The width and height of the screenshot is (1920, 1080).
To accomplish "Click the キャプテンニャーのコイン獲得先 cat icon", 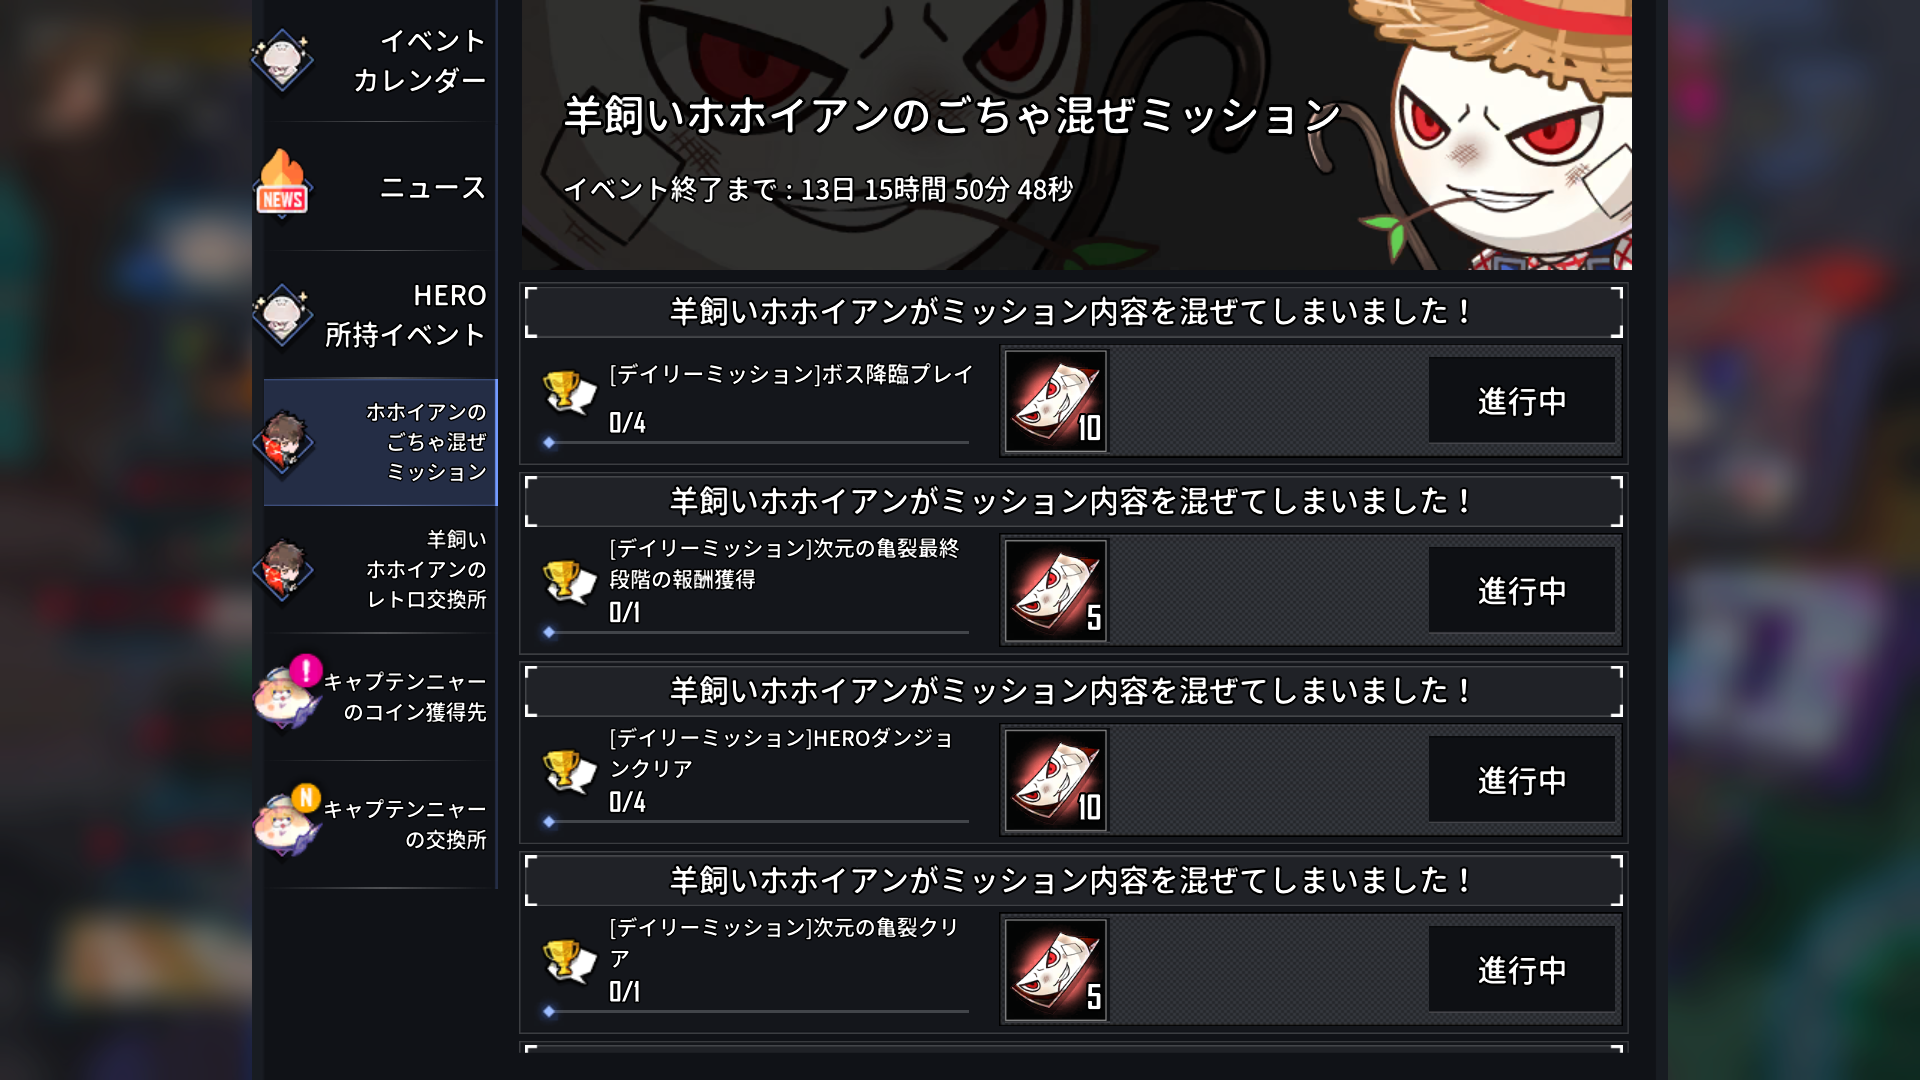I will point(285,696).
